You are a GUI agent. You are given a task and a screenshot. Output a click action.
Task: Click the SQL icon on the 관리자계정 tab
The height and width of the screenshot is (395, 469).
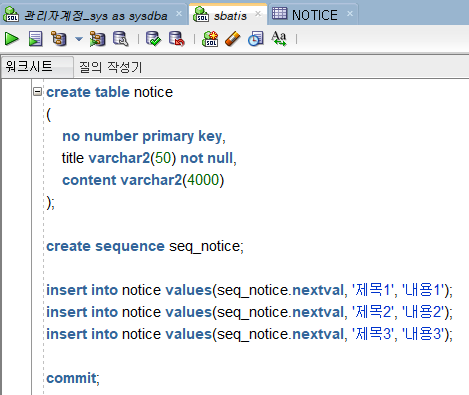[11, 14]
